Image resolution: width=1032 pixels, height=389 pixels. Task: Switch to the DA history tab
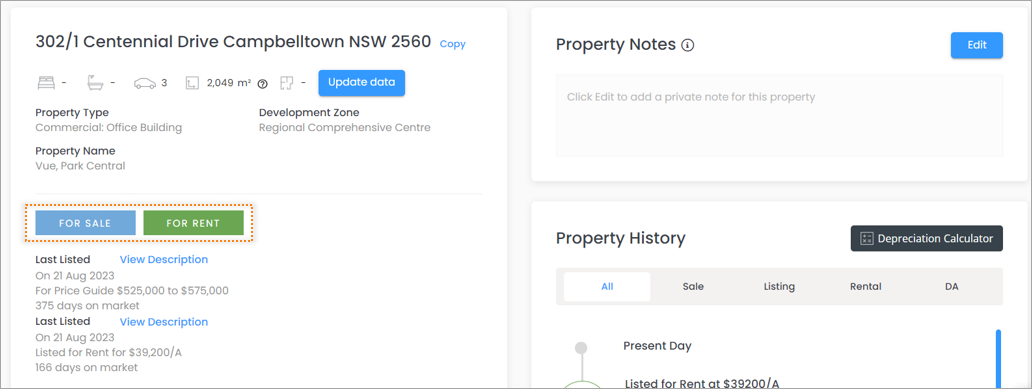coord(952,286)
